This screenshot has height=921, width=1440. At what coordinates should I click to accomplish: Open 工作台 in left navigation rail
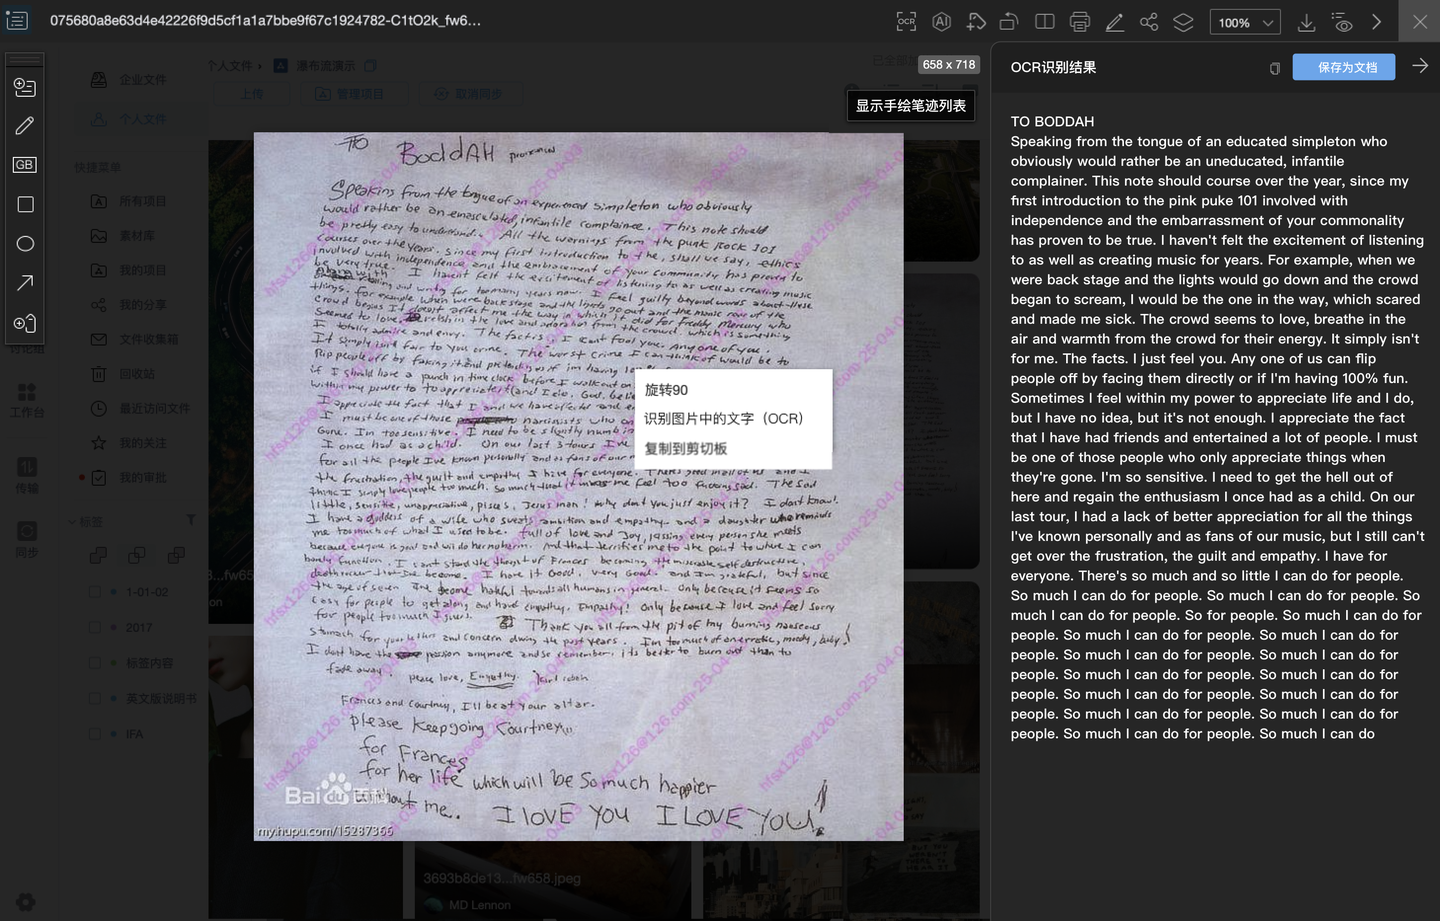tap(27, 400)
